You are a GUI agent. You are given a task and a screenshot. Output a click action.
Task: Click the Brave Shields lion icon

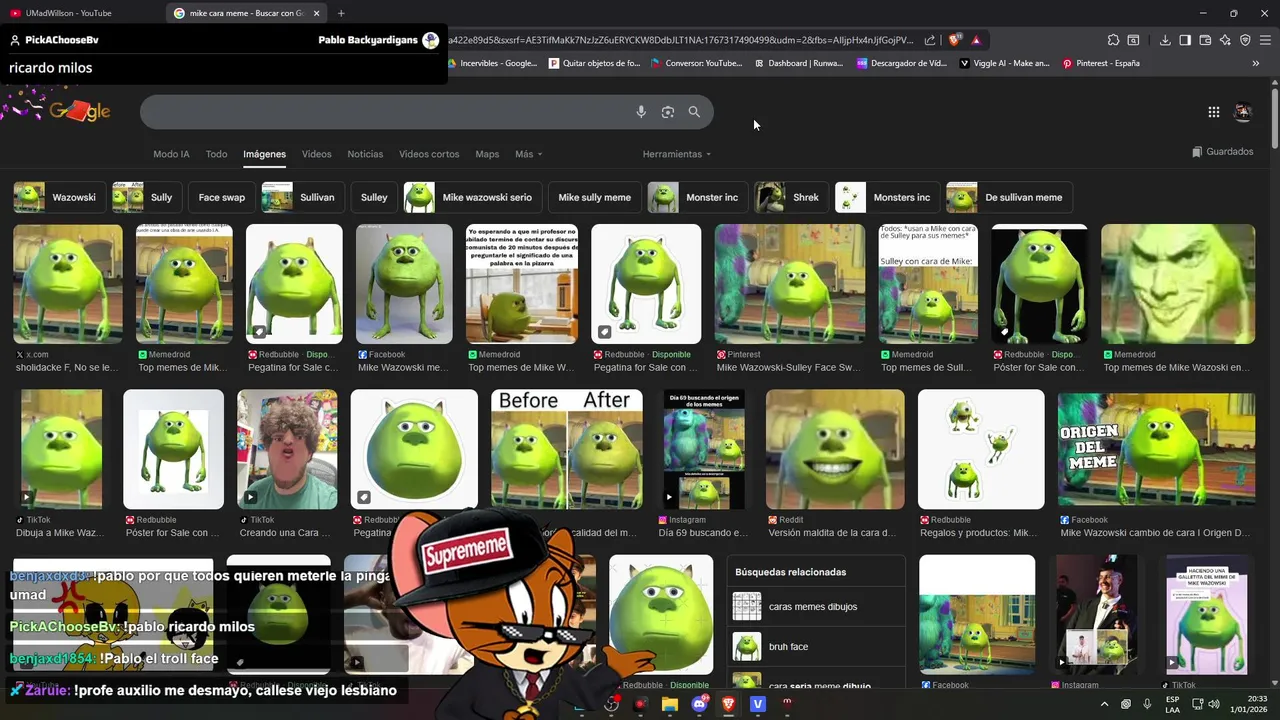(955, 40)
